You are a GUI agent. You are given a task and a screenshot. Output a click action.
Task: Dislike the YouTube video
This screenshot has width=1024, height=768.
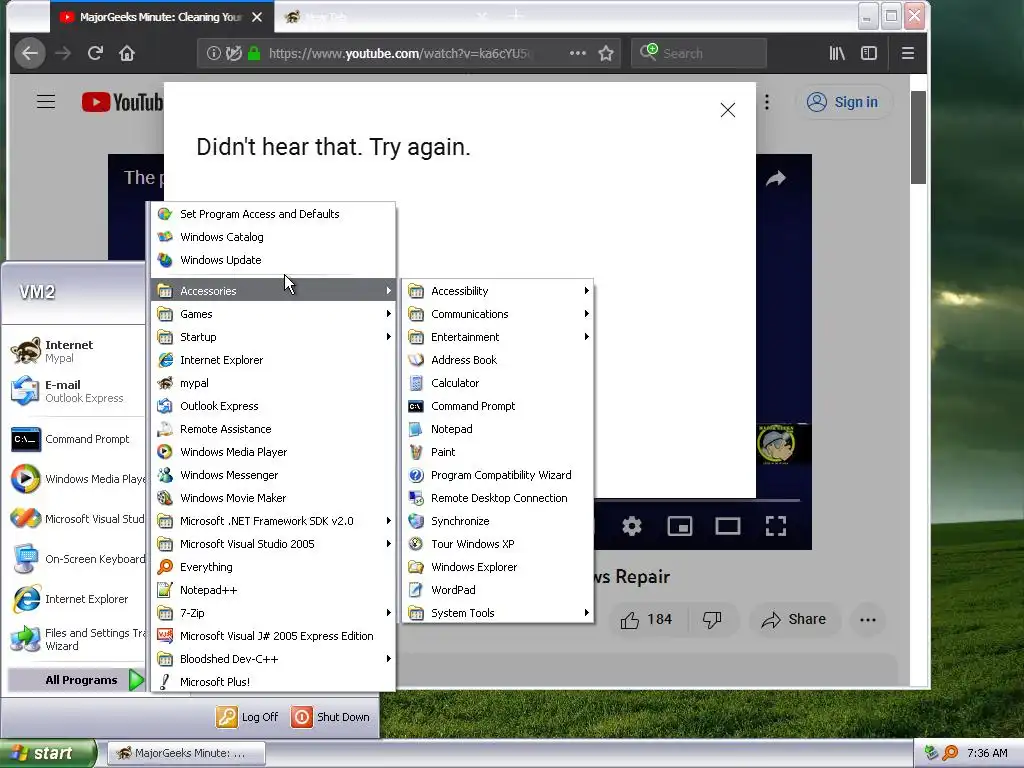[x=712, y=619]
